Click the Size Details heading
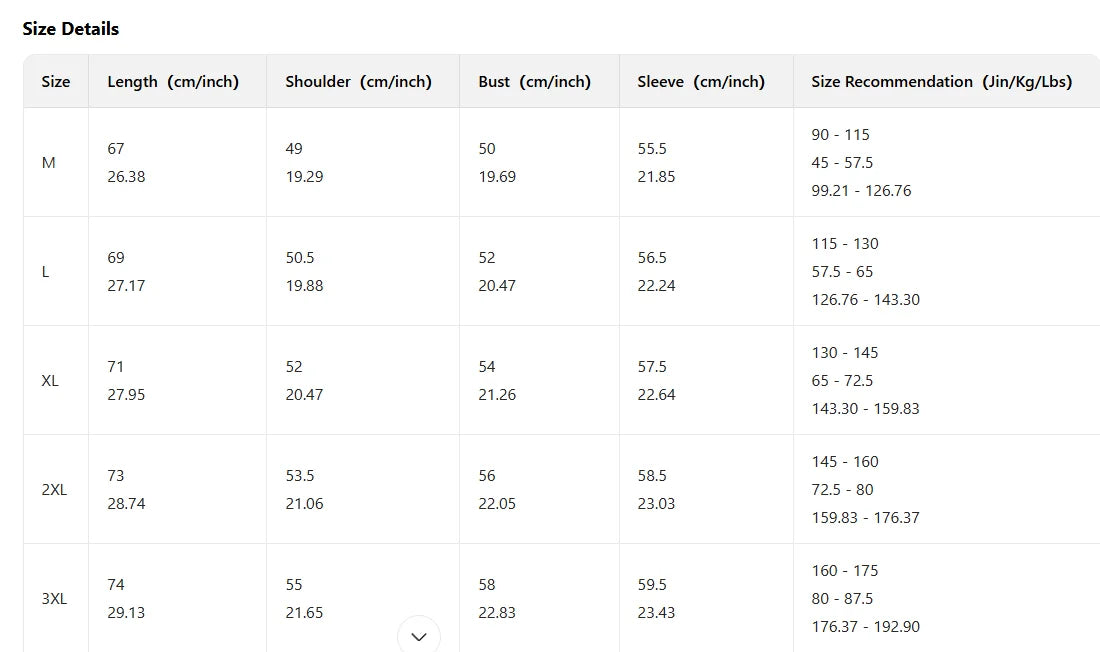 pos(71,29)
